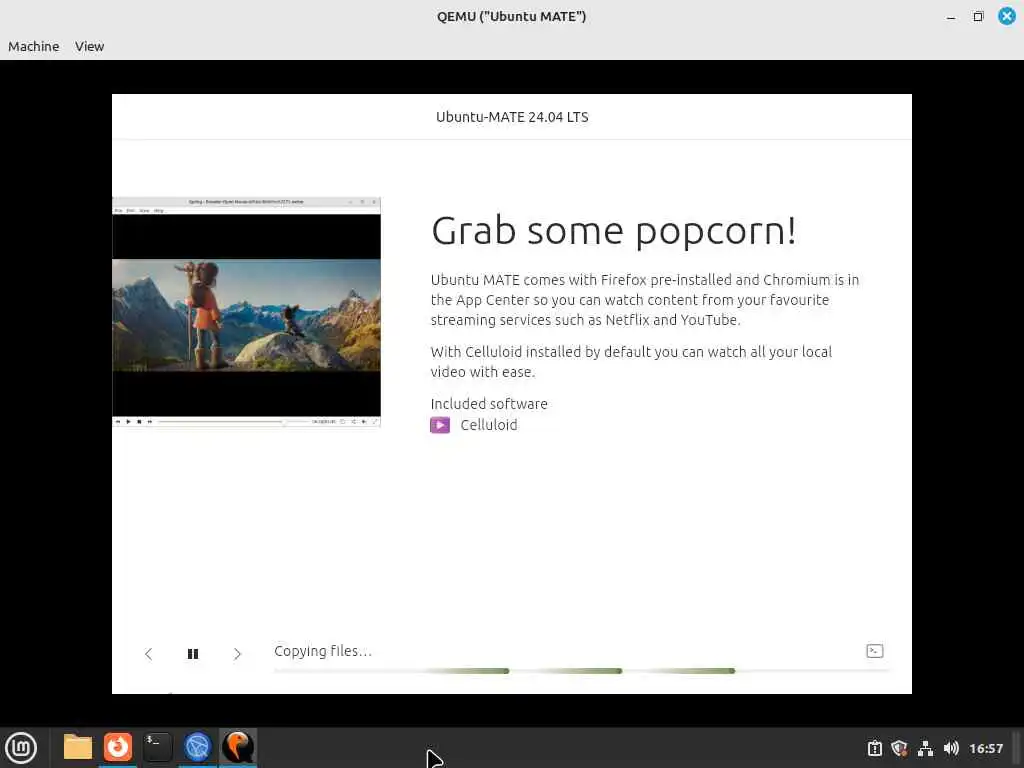The width and height of the screenshot is (1024, 768).
Task: Open the Terminal from the taskbar
Action: click(x=157, y=747)
